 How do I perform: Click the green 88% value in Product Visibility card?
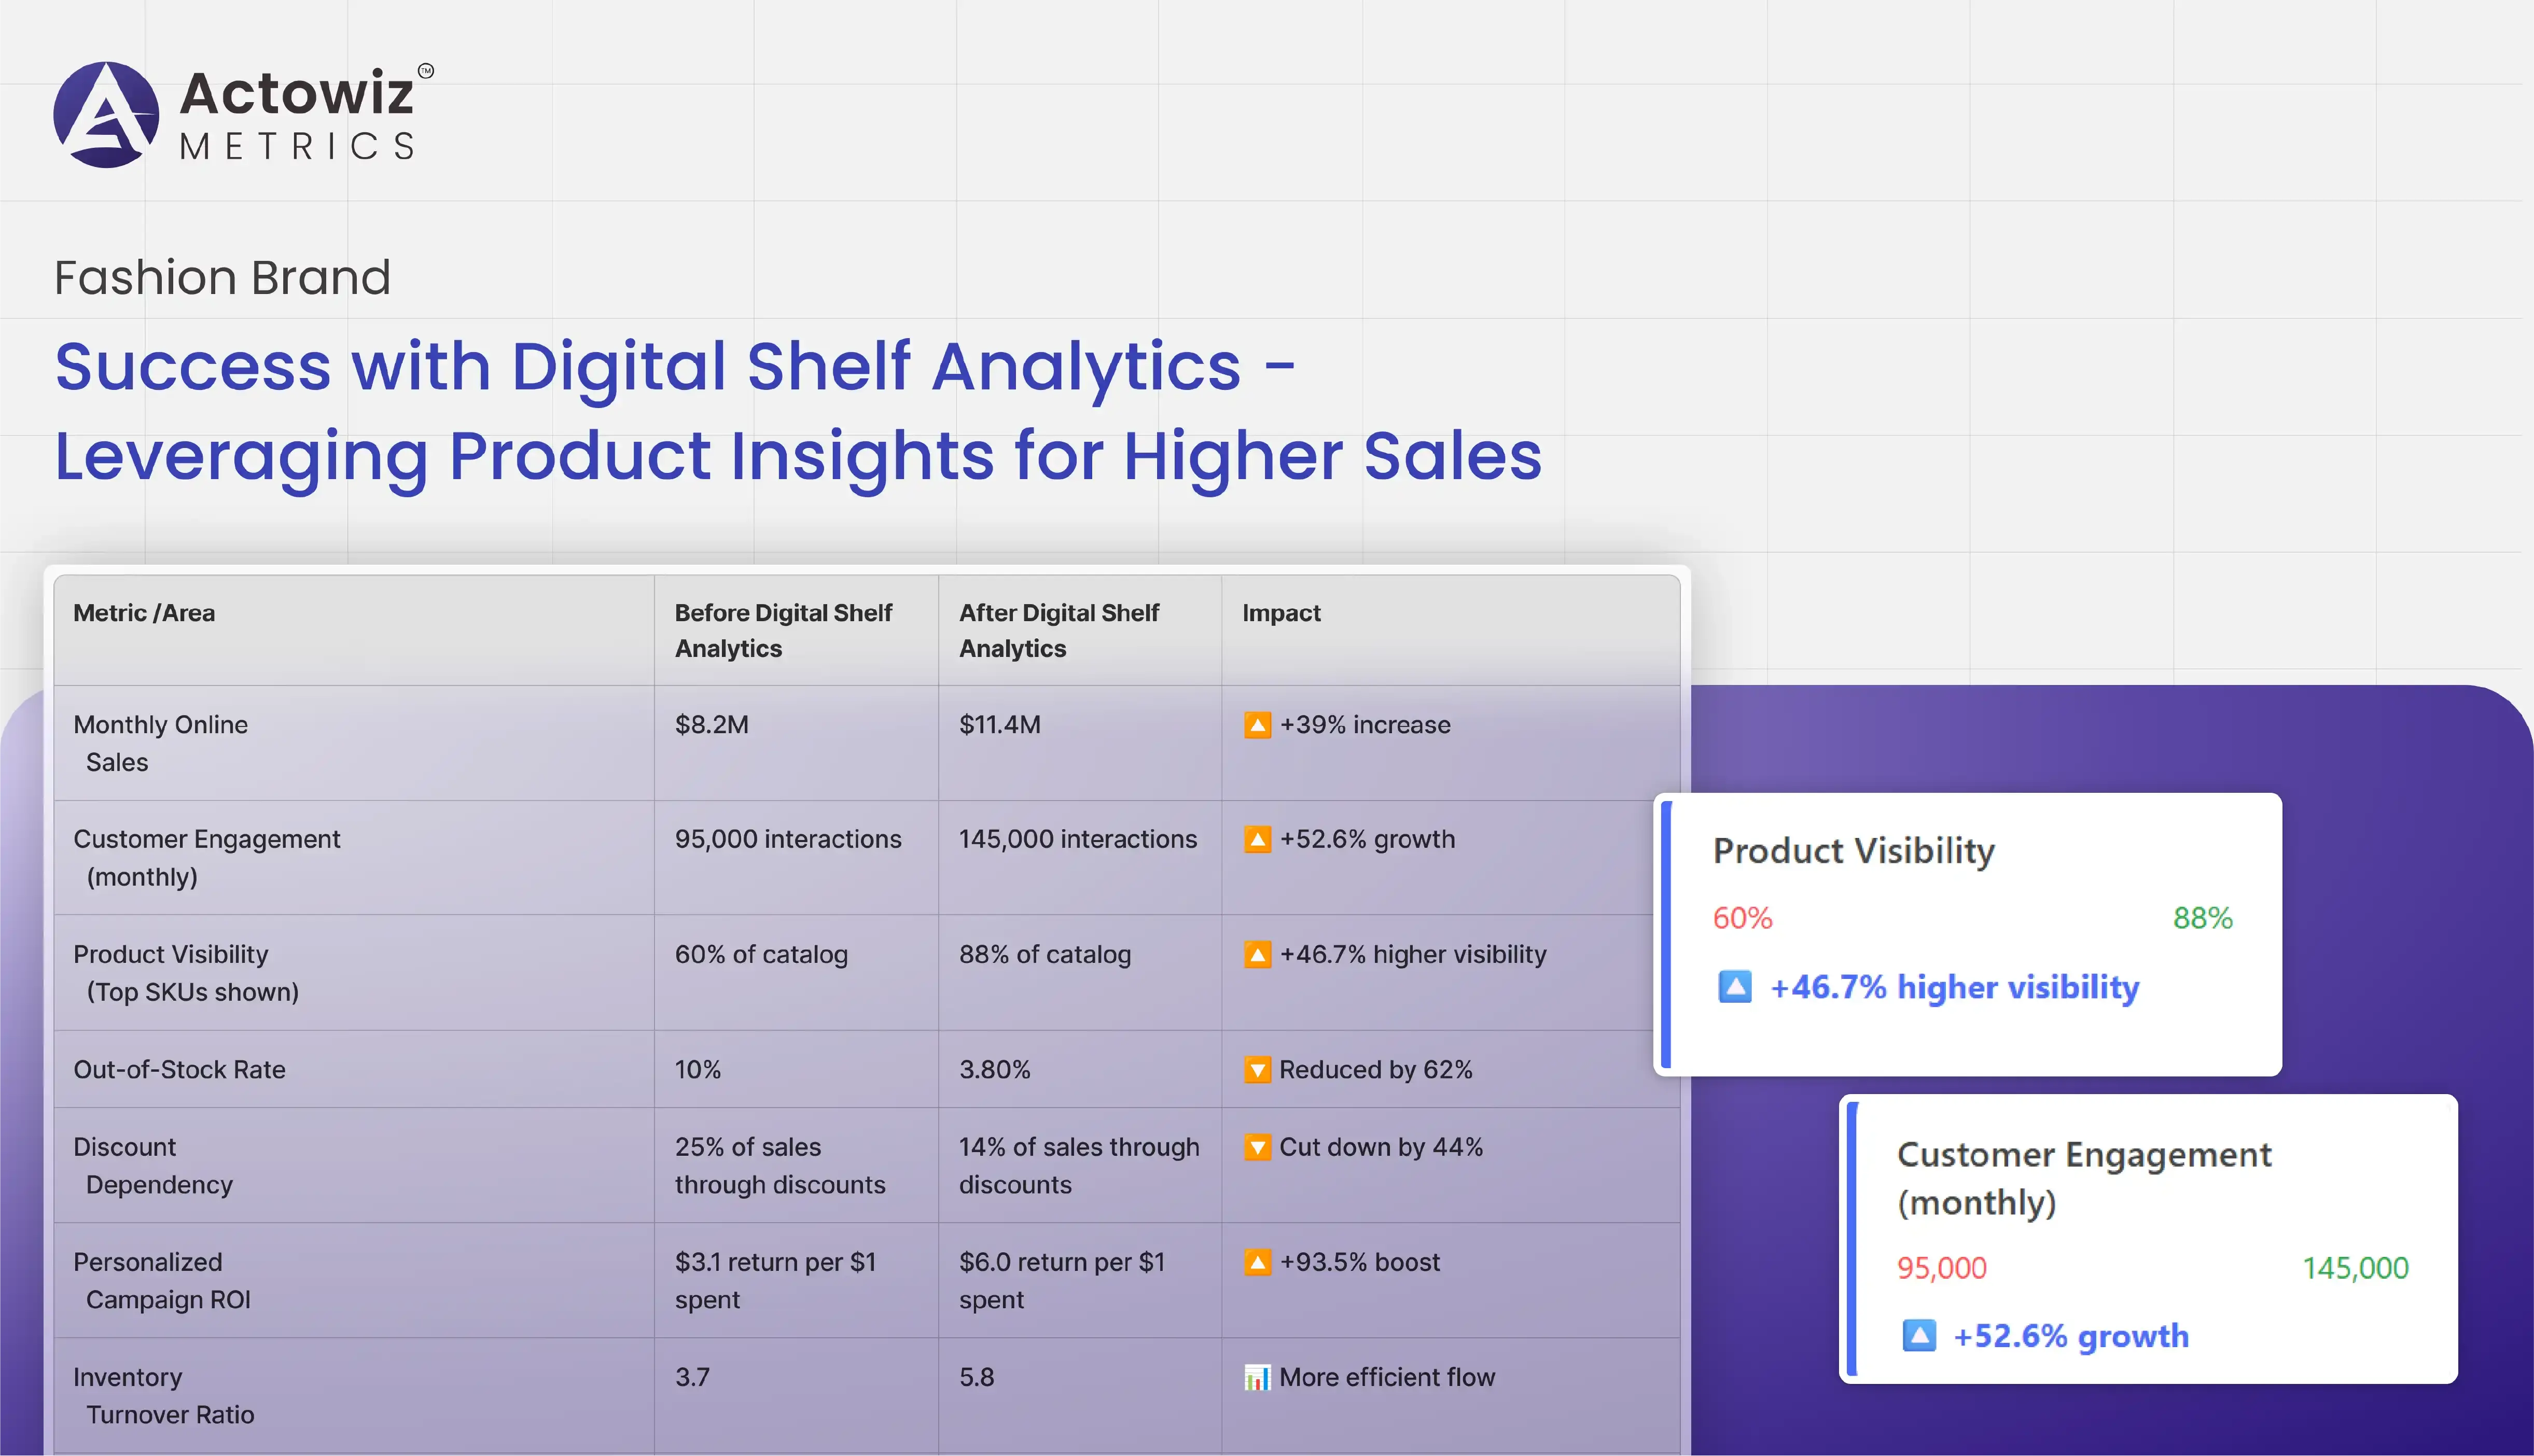click(x=2202, y=917)
